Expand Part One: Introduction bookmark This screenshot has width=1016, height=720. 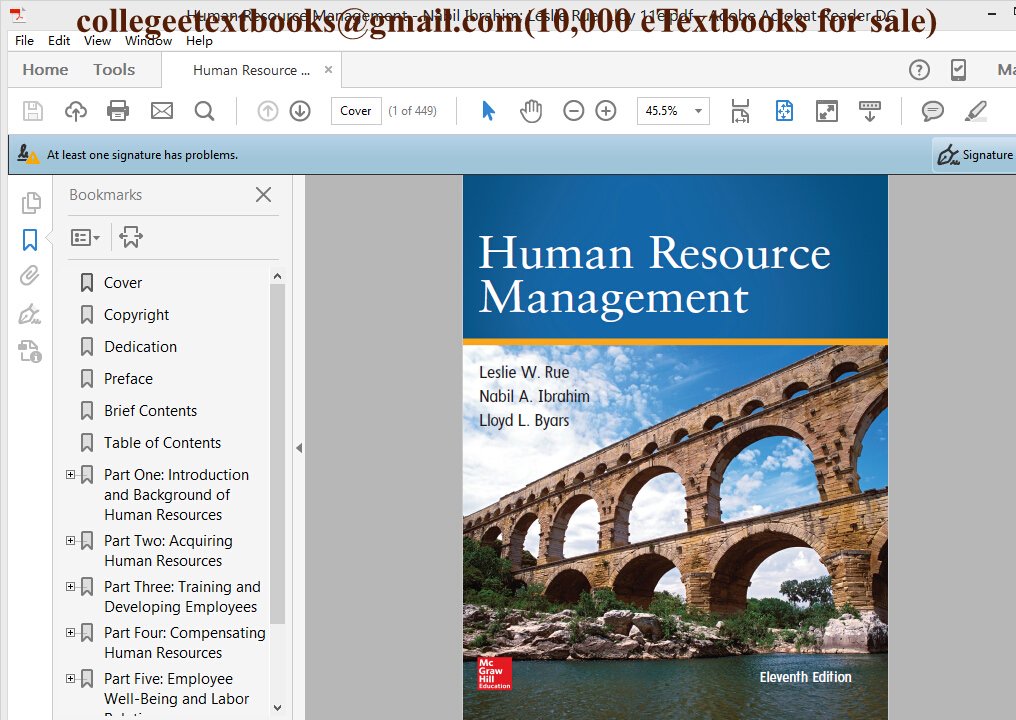[x=70, y=474]
